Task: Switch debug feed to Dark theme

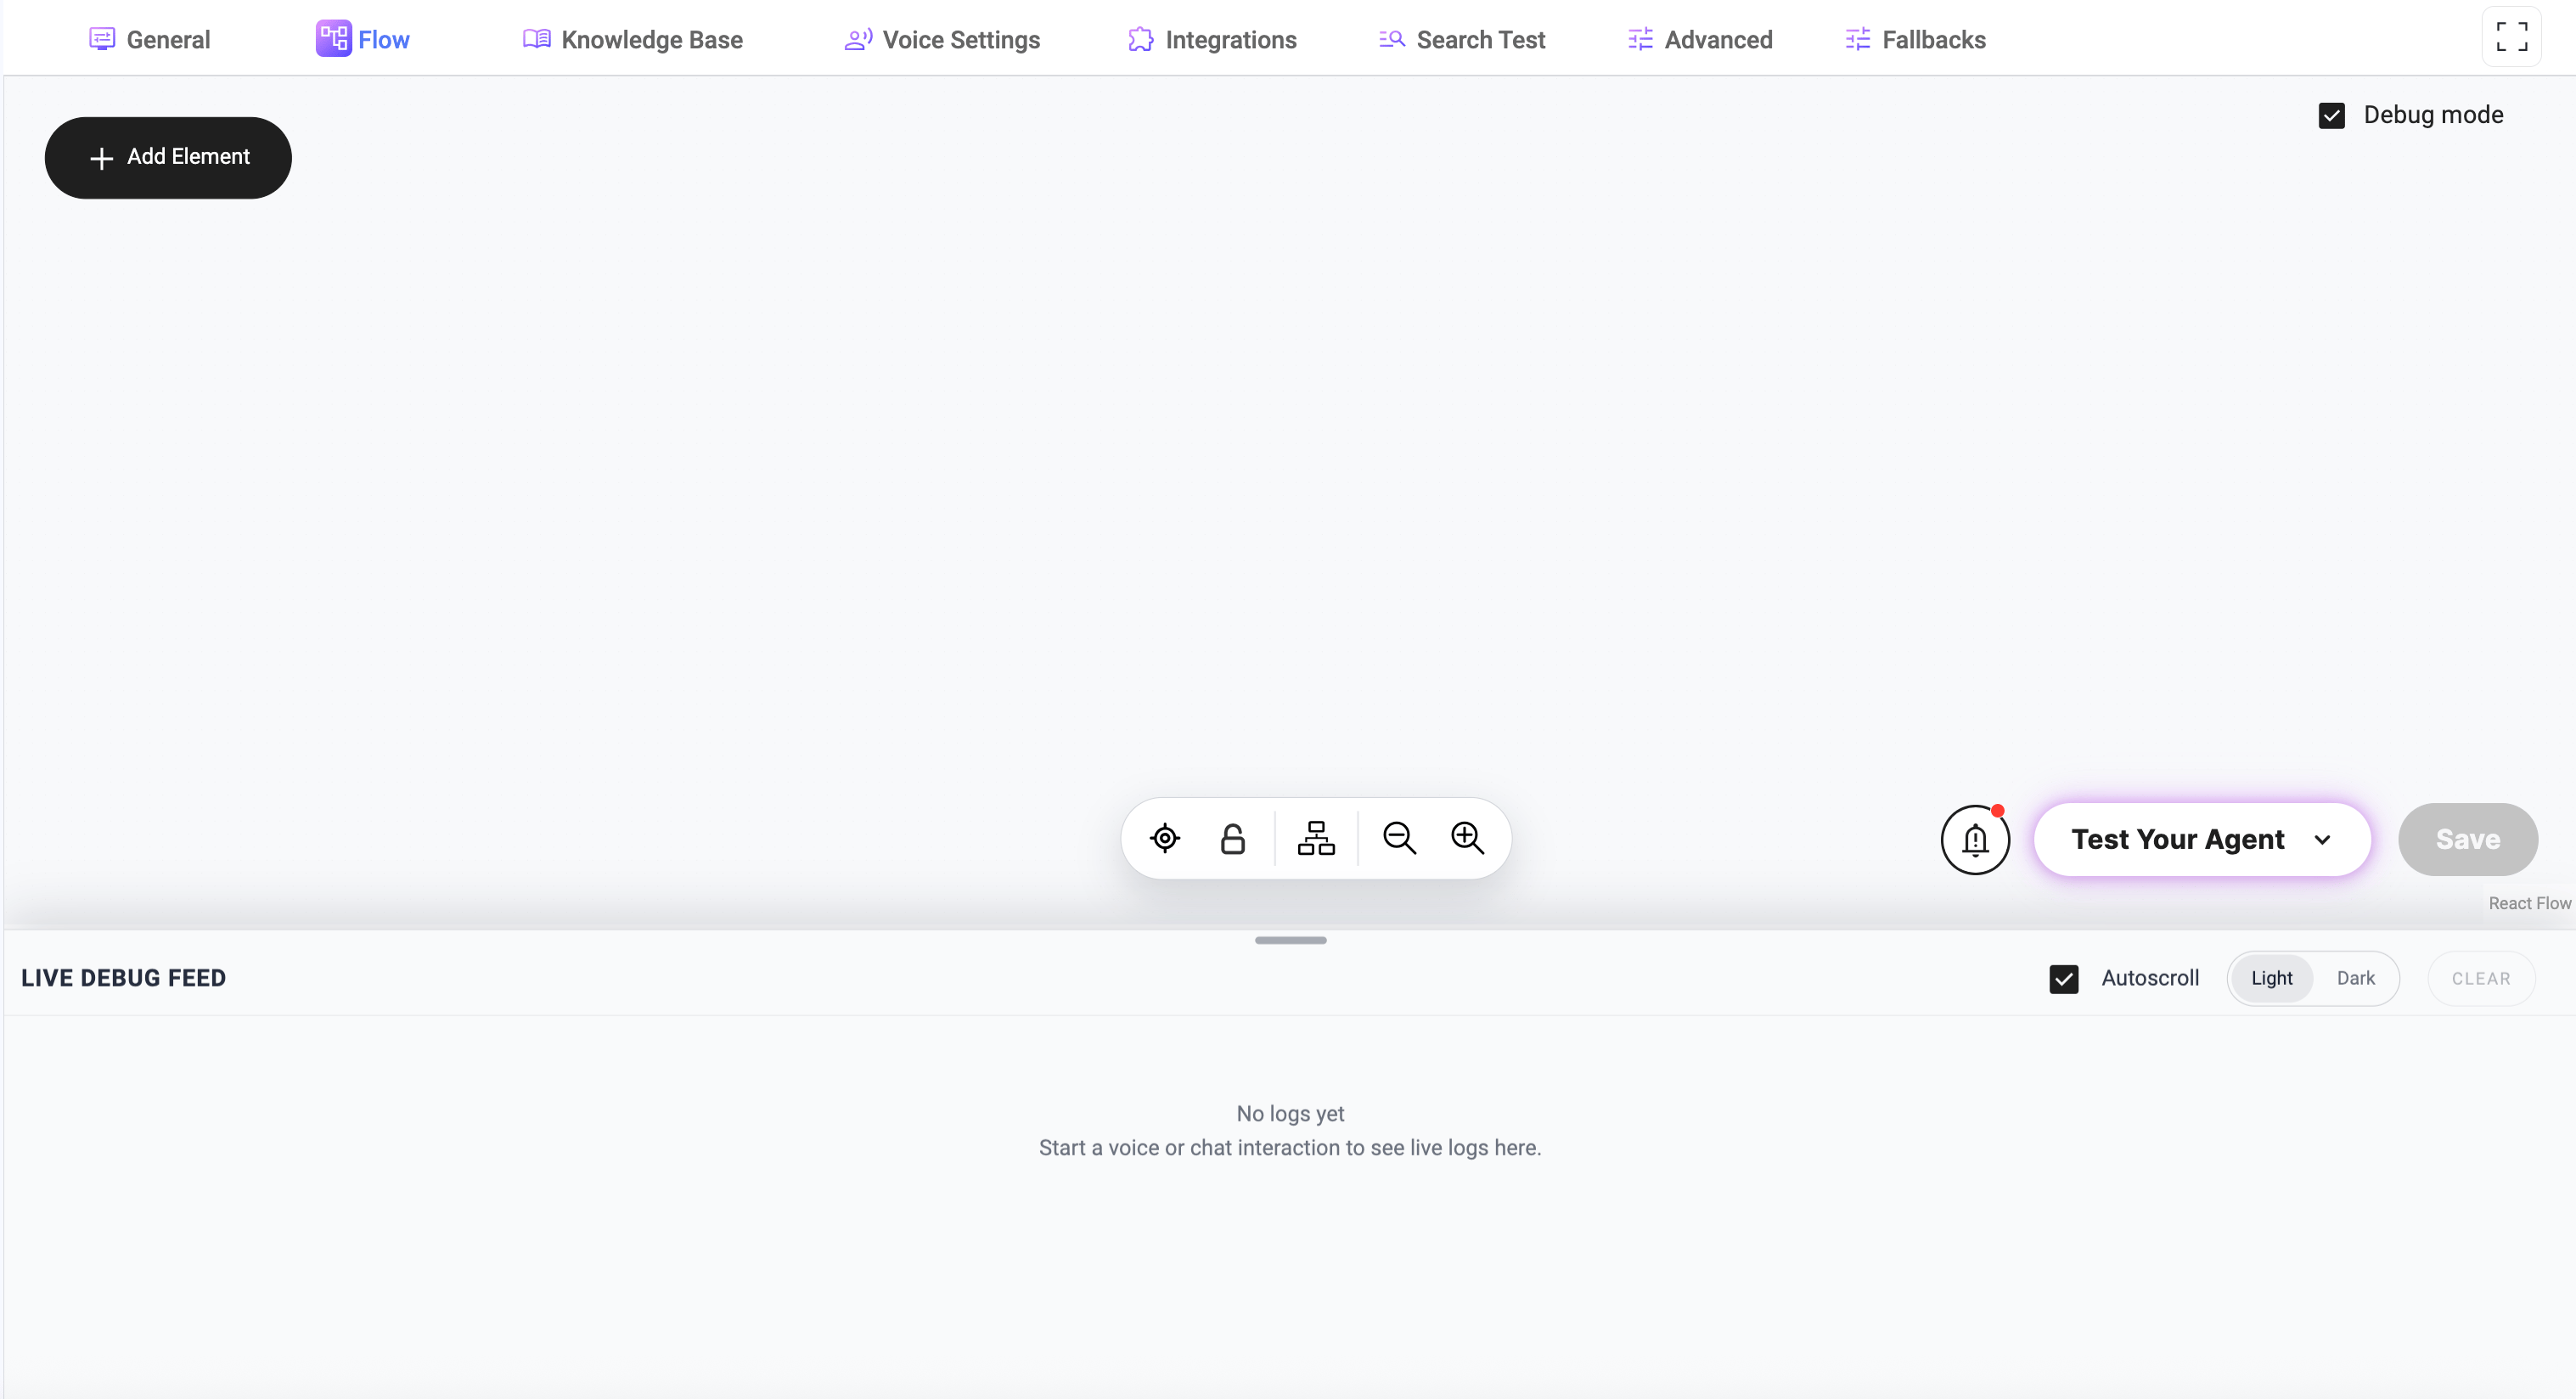Action: 2356,979
